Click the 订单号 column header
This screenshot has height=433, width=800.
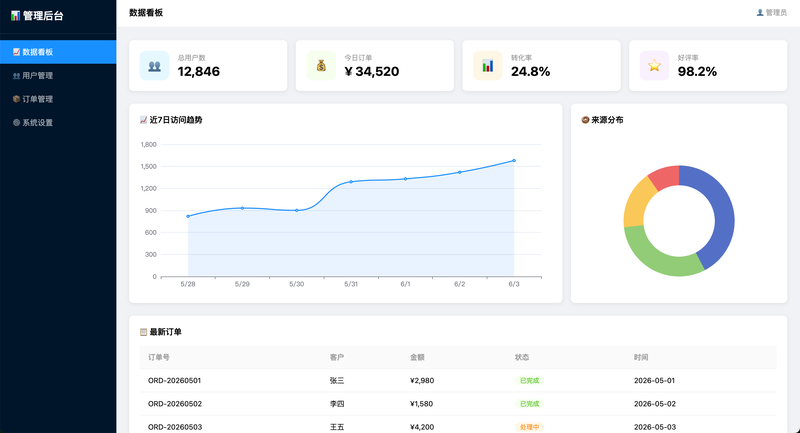point(159,357)
